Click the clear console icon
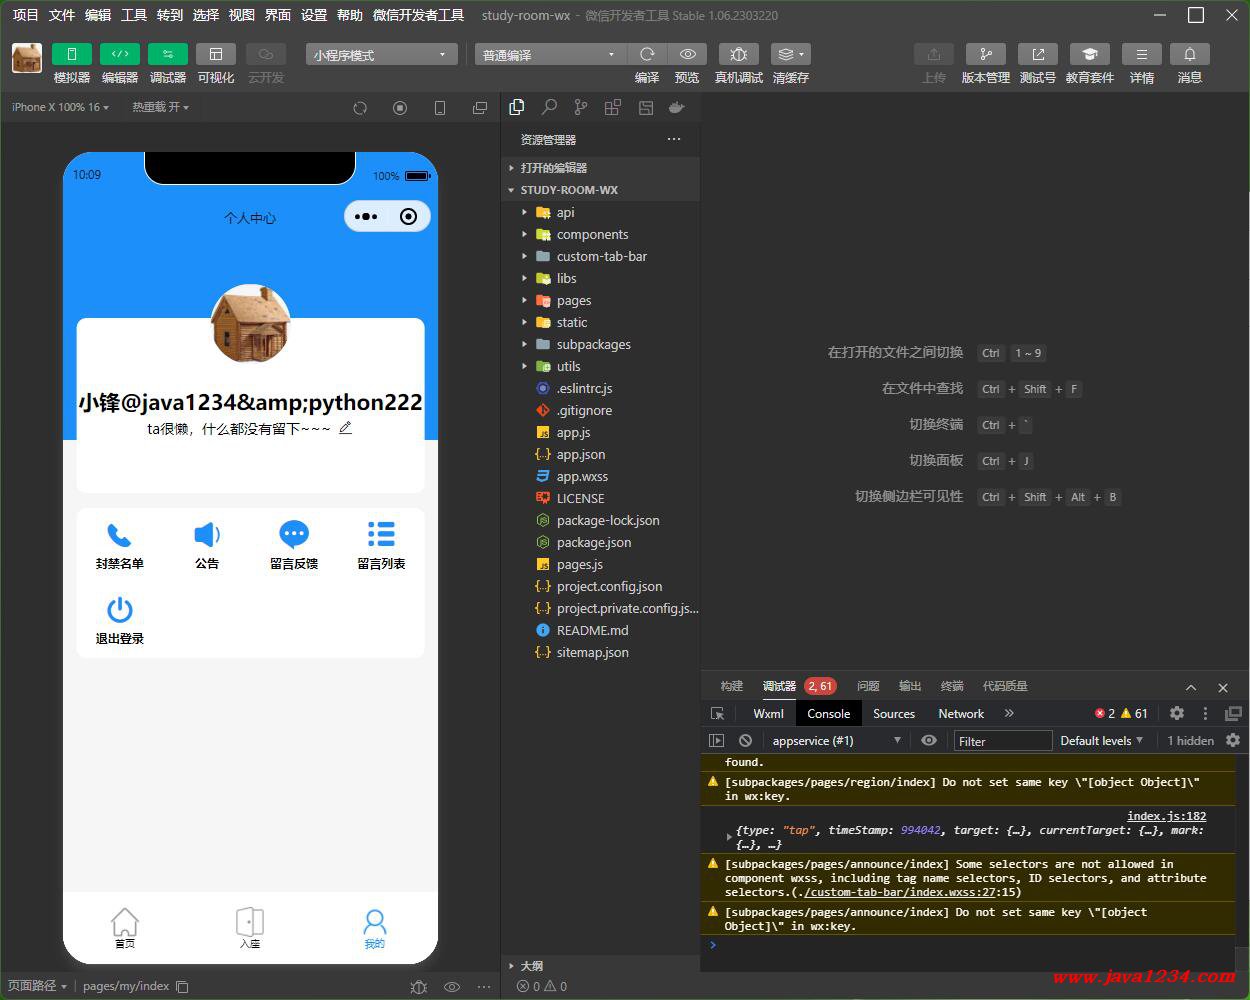Image resolution: width=1250 pixels, height=1000 pixels. pos(745,740)
